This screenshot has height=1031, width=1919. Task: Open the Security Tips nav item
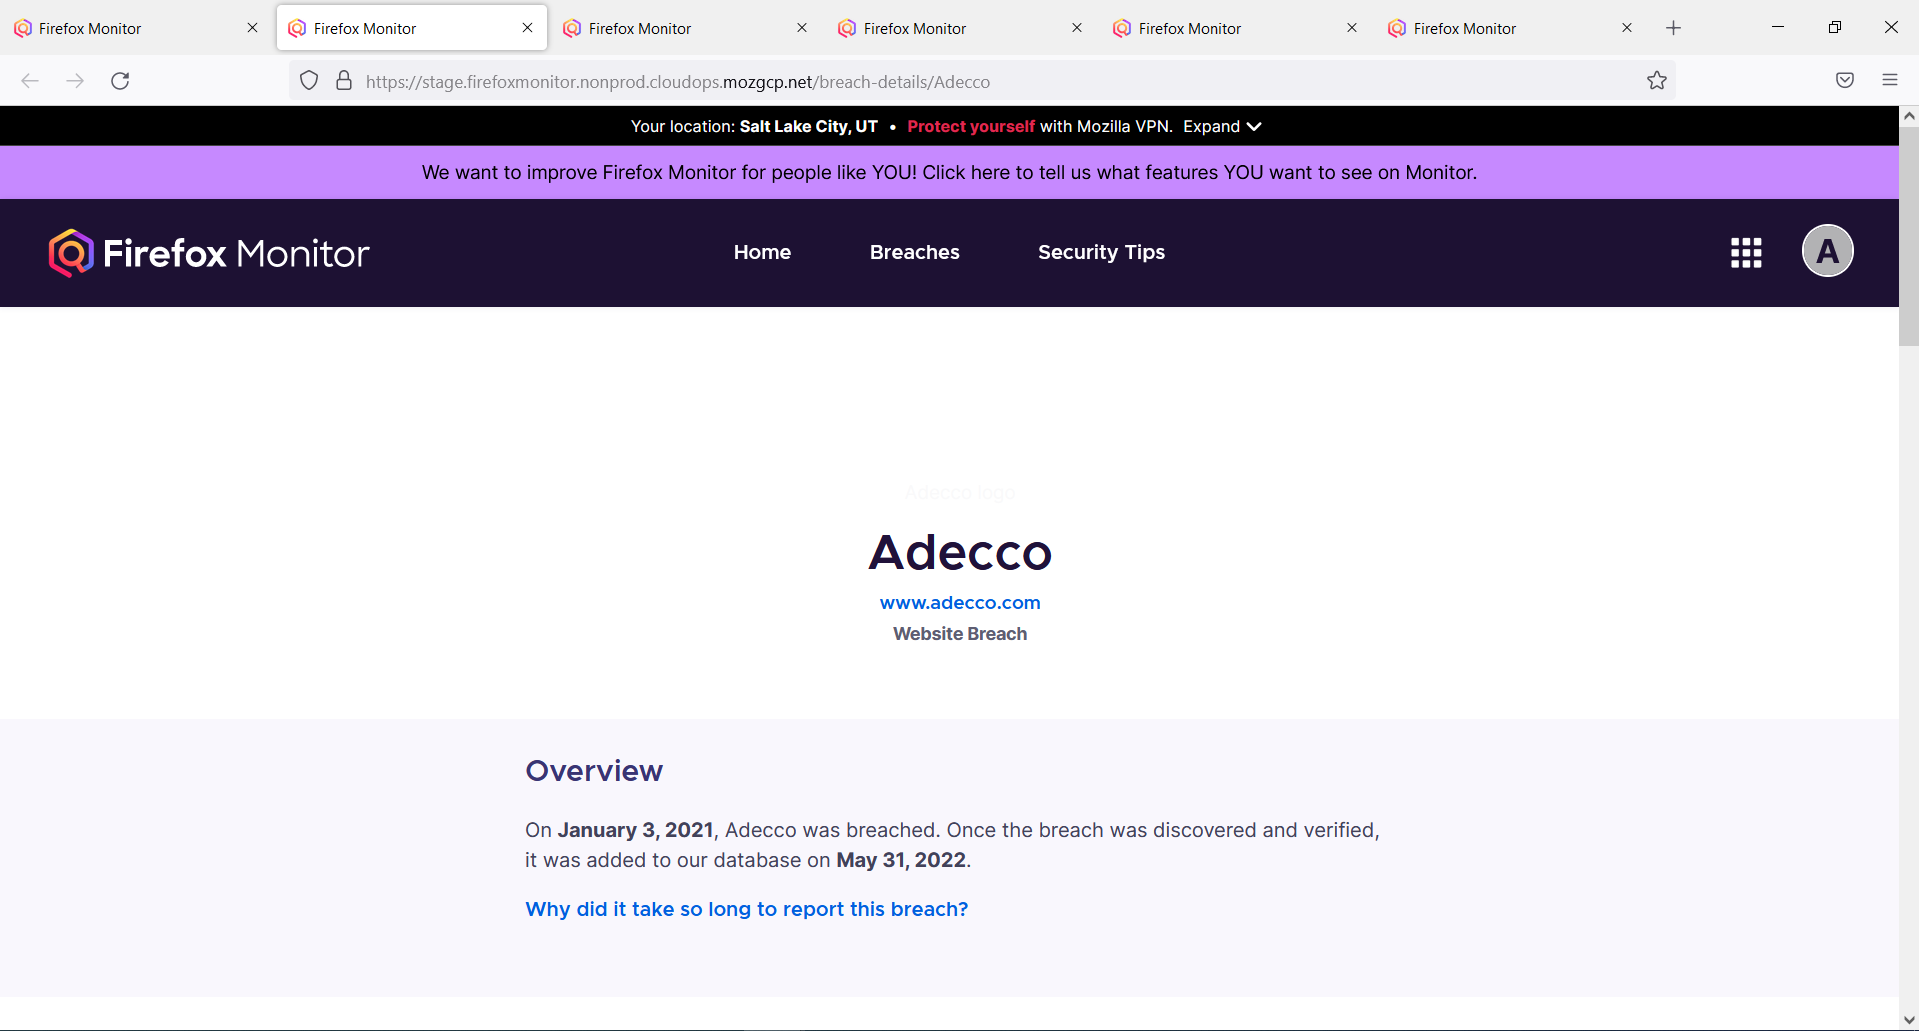pos(1101,252)
